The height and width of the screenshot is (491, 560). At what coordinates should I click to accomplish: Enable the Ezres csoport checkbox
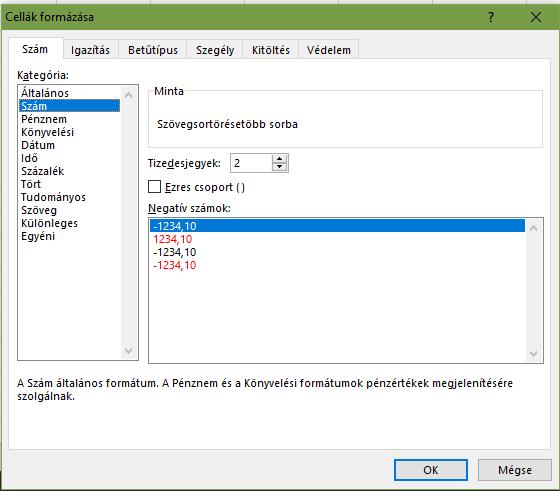point(154,187)
